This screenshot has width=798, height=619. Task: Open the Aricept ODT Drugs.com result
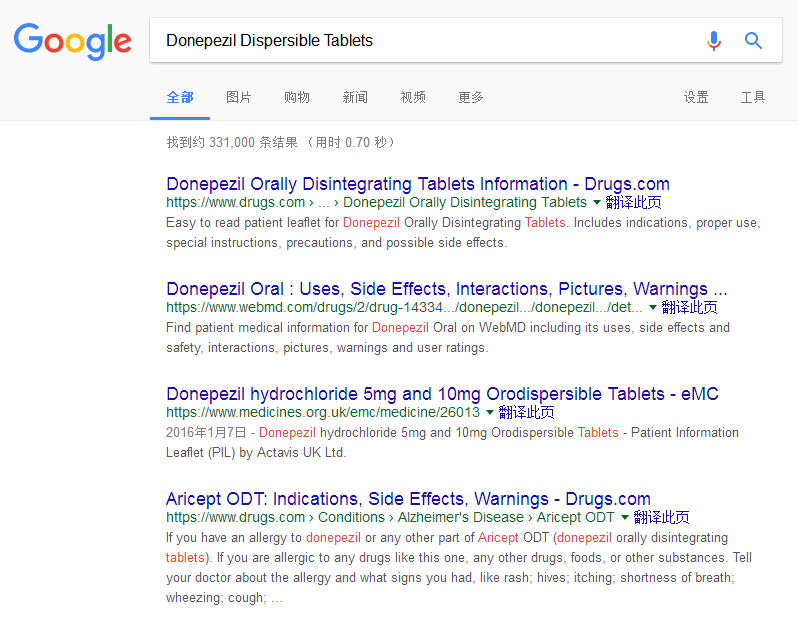pyautogui.click(x=408, y=499)
